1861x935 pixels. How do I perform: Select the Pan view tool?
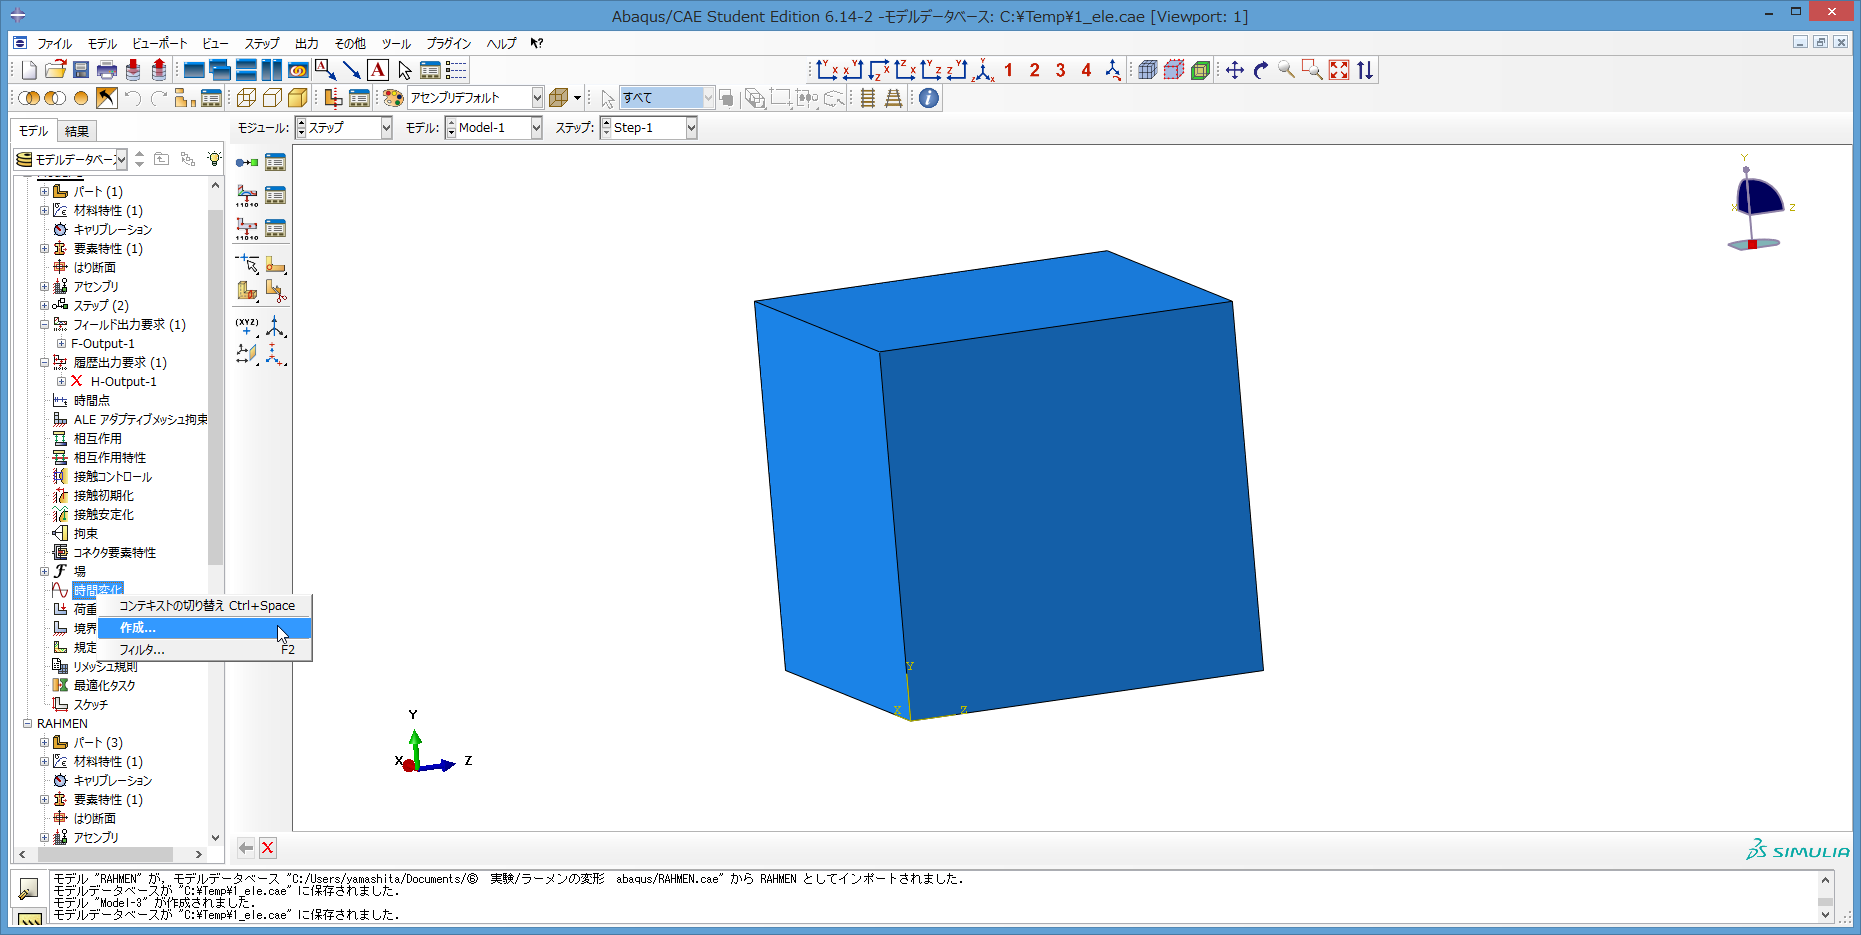click(x=1235, y=70)
